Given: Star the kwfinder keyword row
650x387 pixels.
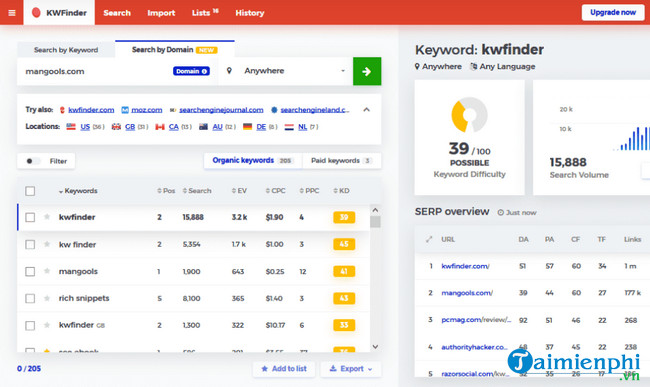Looking at the screenshot, I should pos(47,217).
